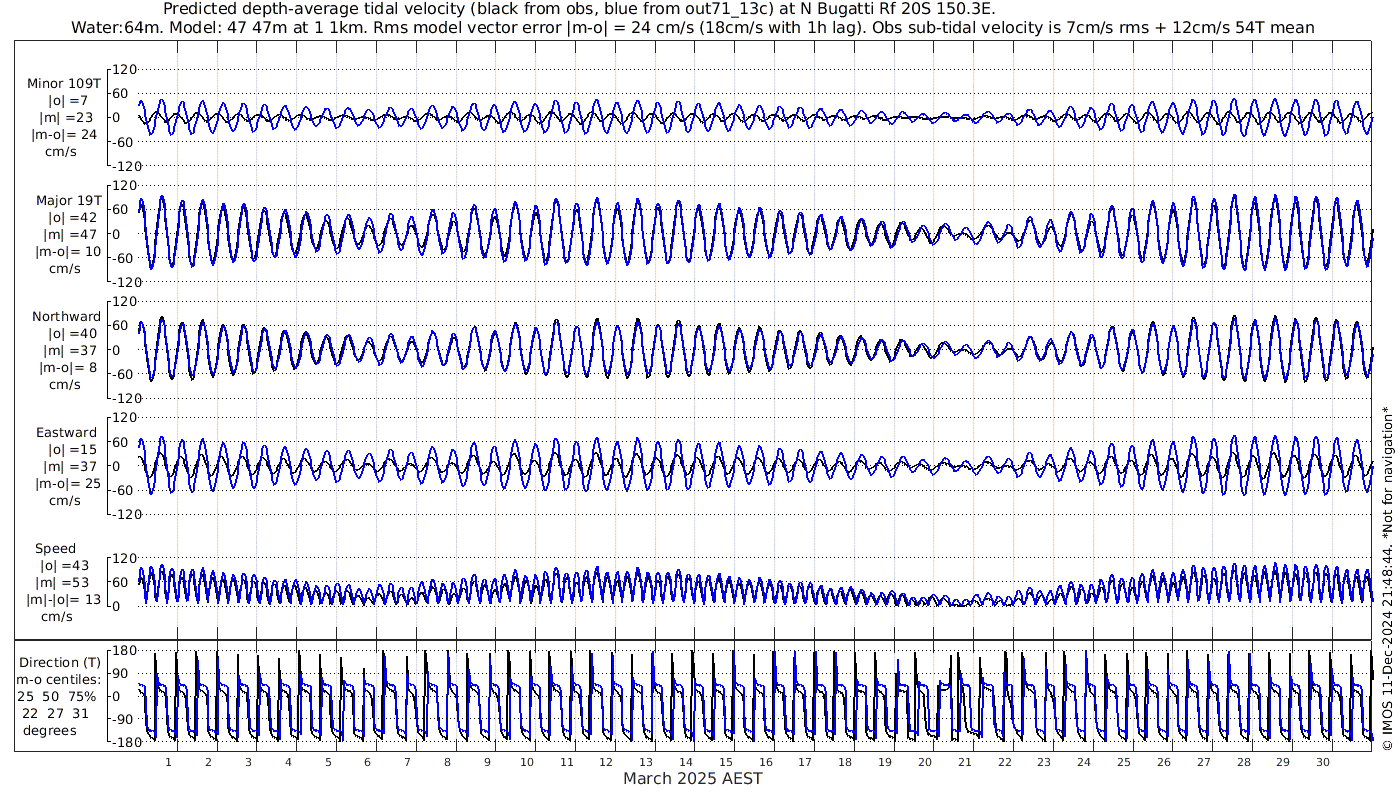Click the '120' tick of Minor panel axis

tap(124, 69)
